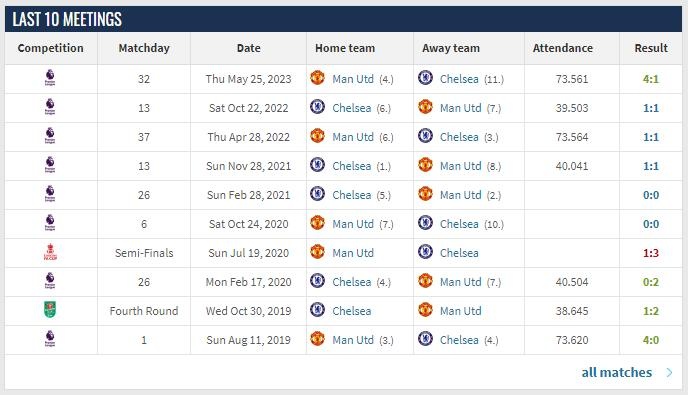Click the Carabao Cup icon in the Fourth Round row
688x395 pixels.
click(50, 310)
